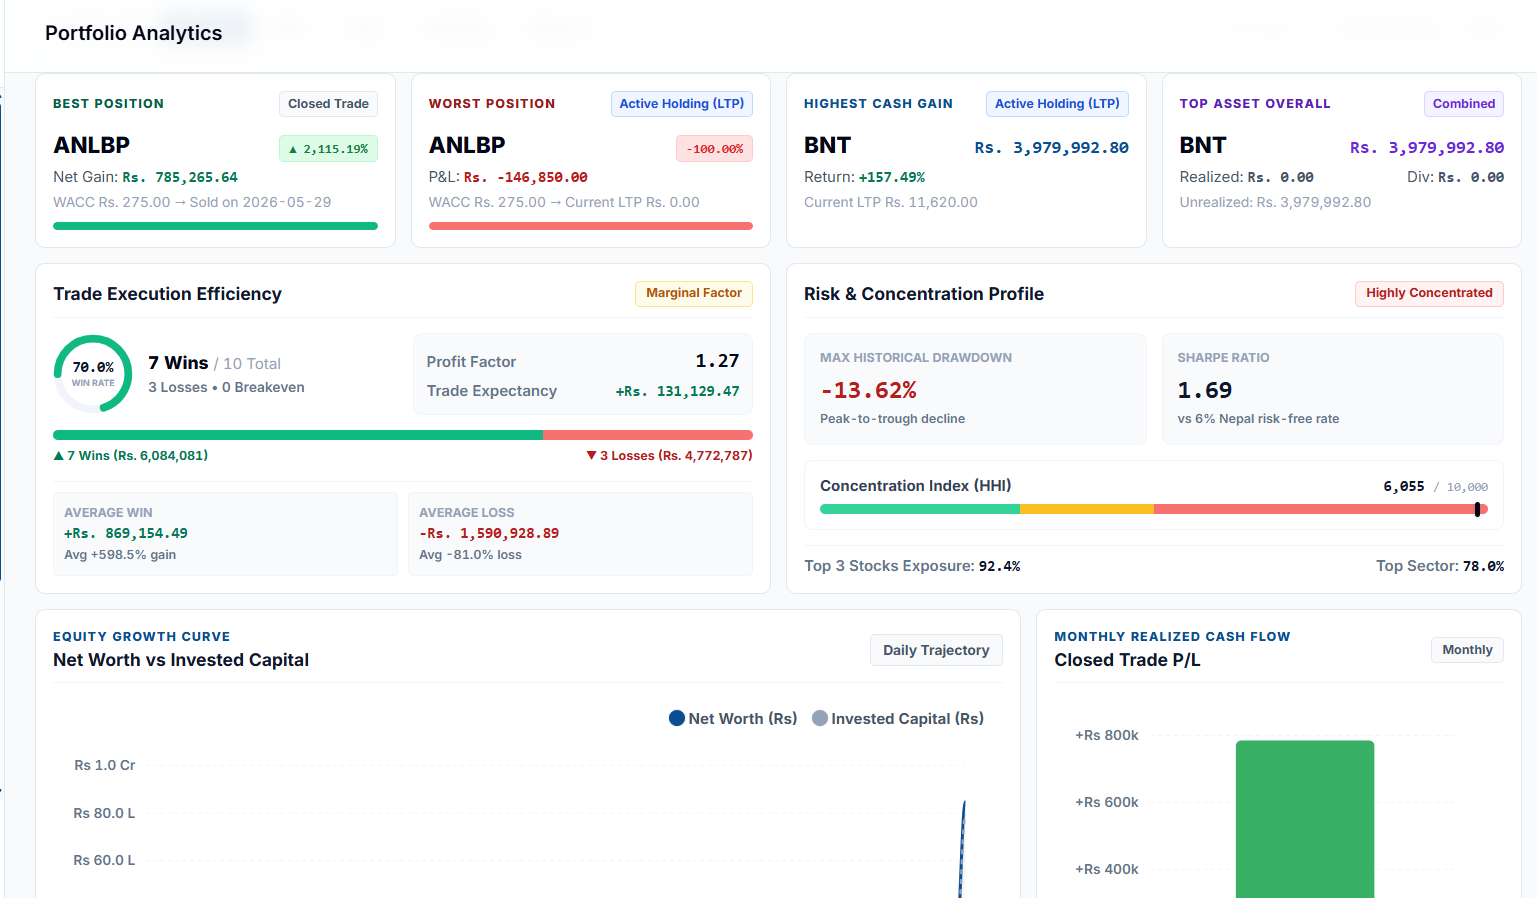Click the 2,115.19% gain badge
The height and width of the screenshot is (898, 1537).
[x=328, y=149]
